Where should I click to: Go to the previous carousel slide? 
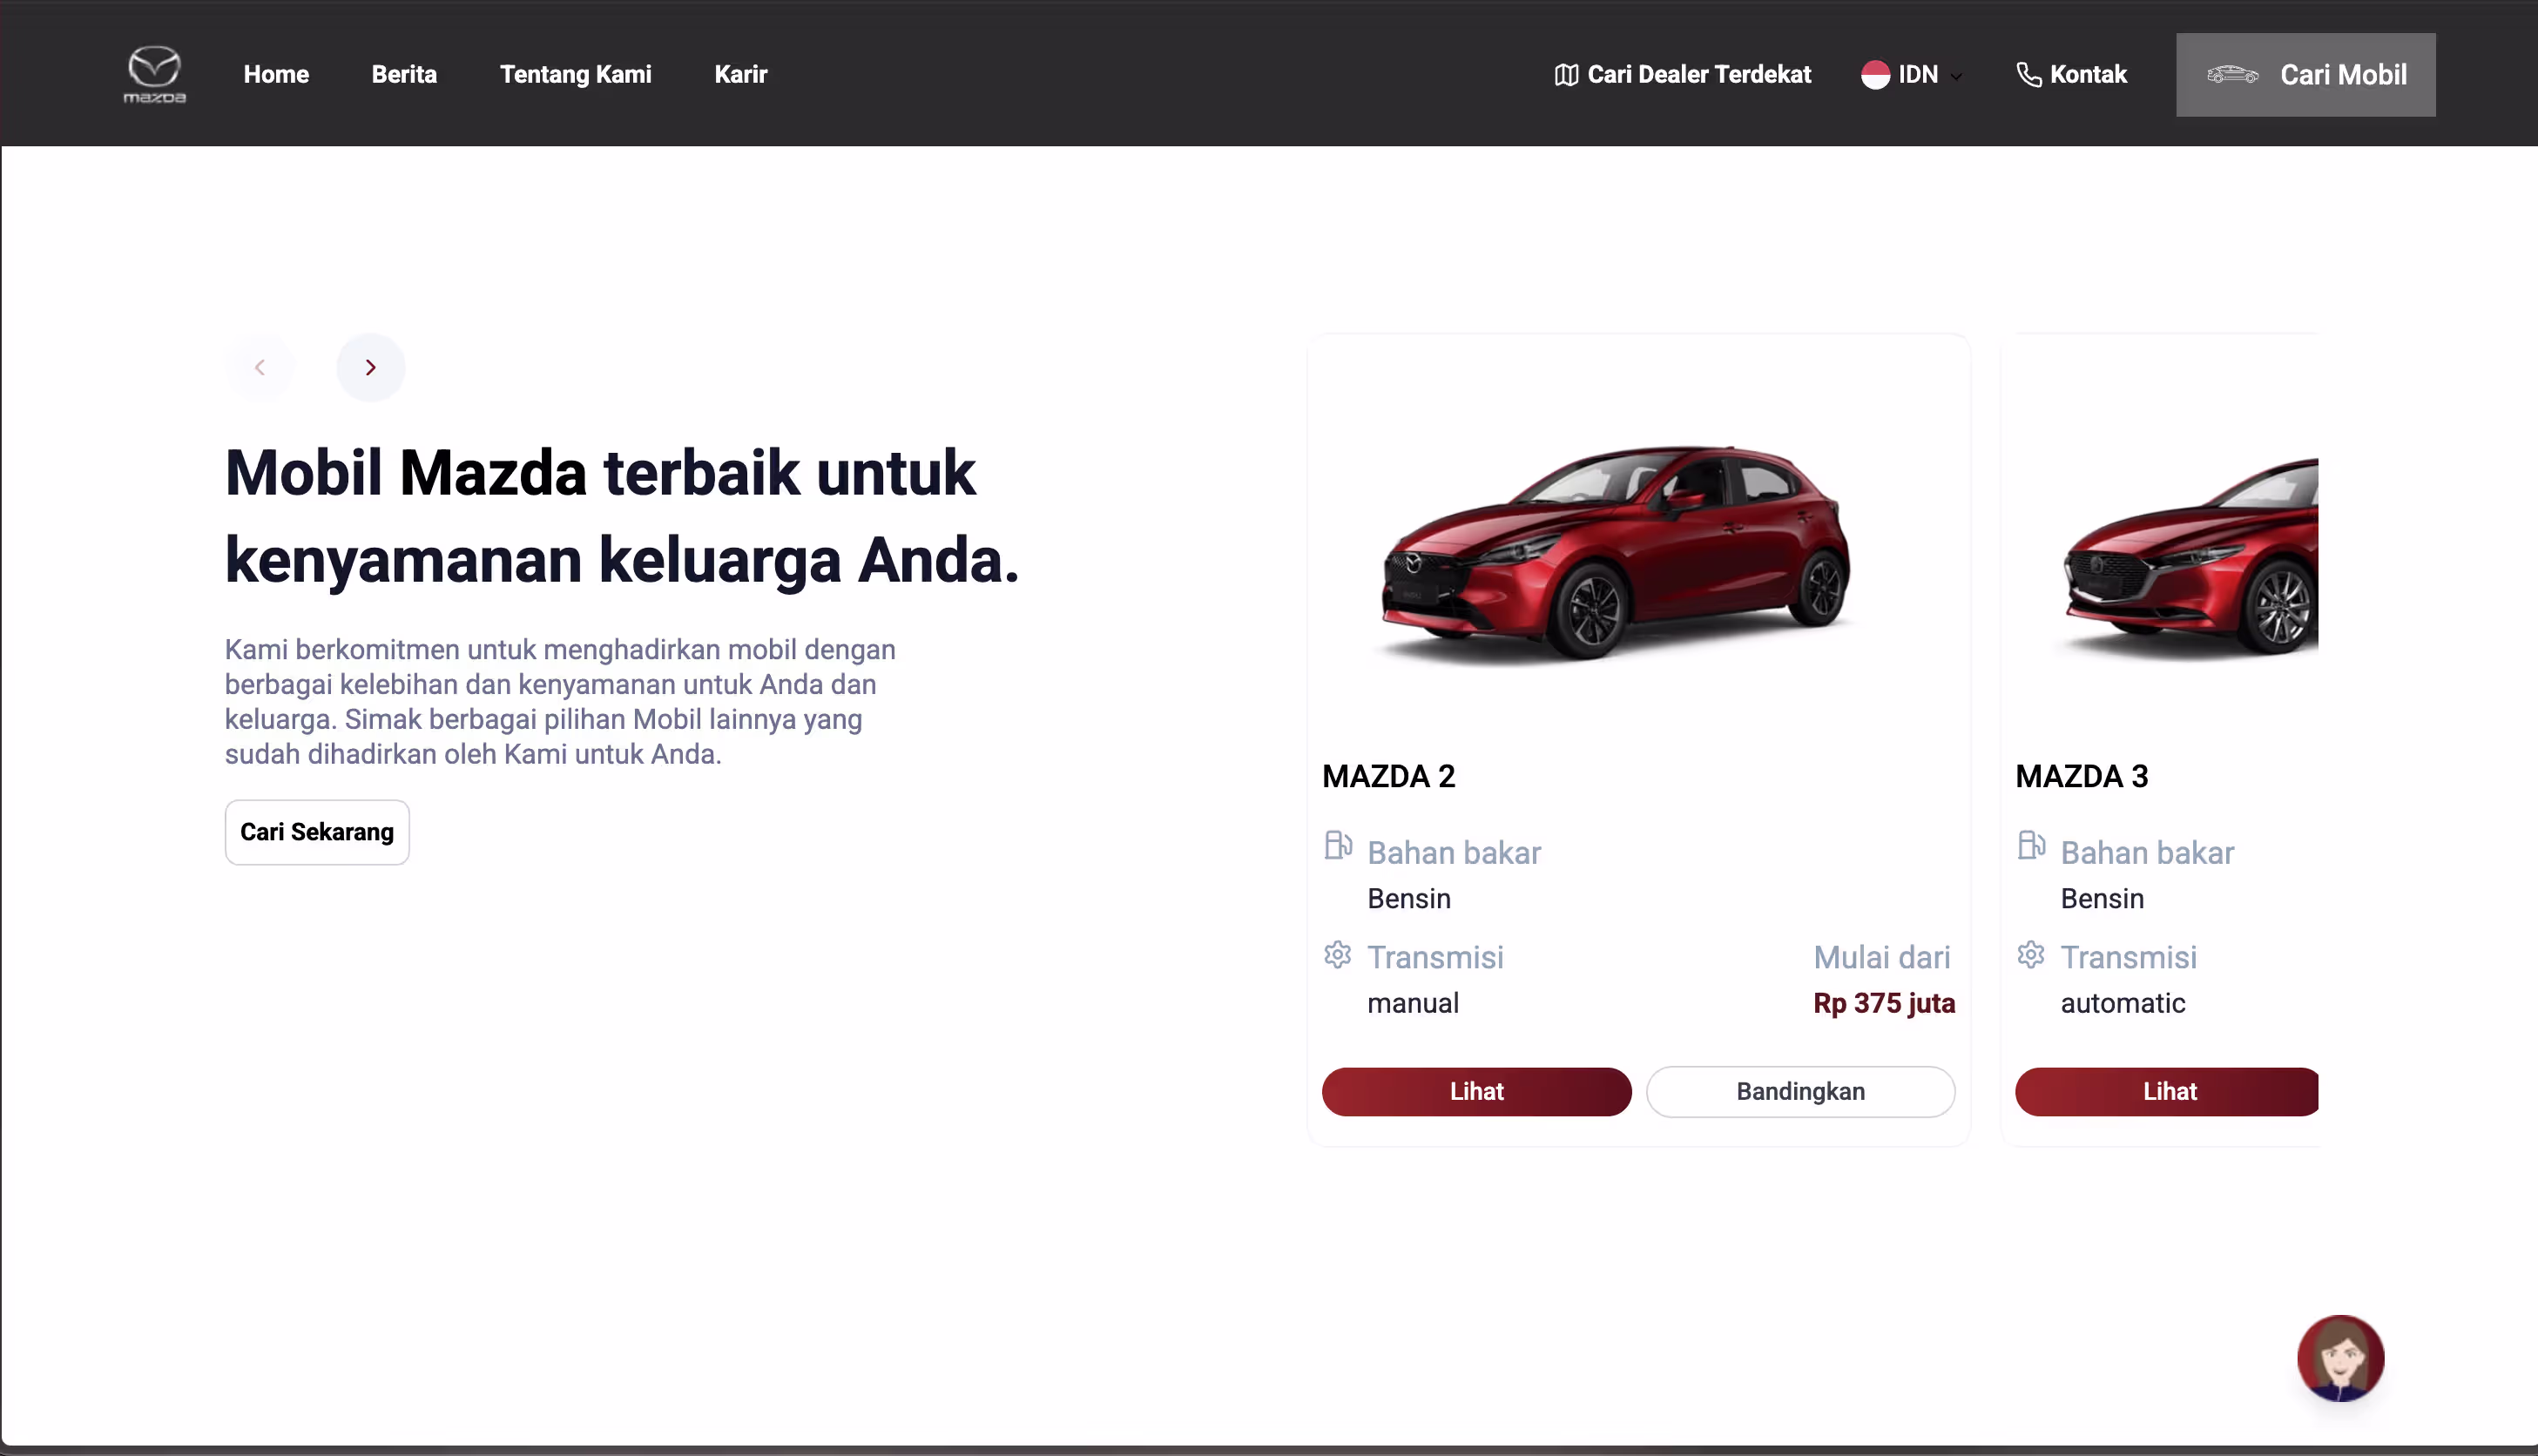coord(260,367)
